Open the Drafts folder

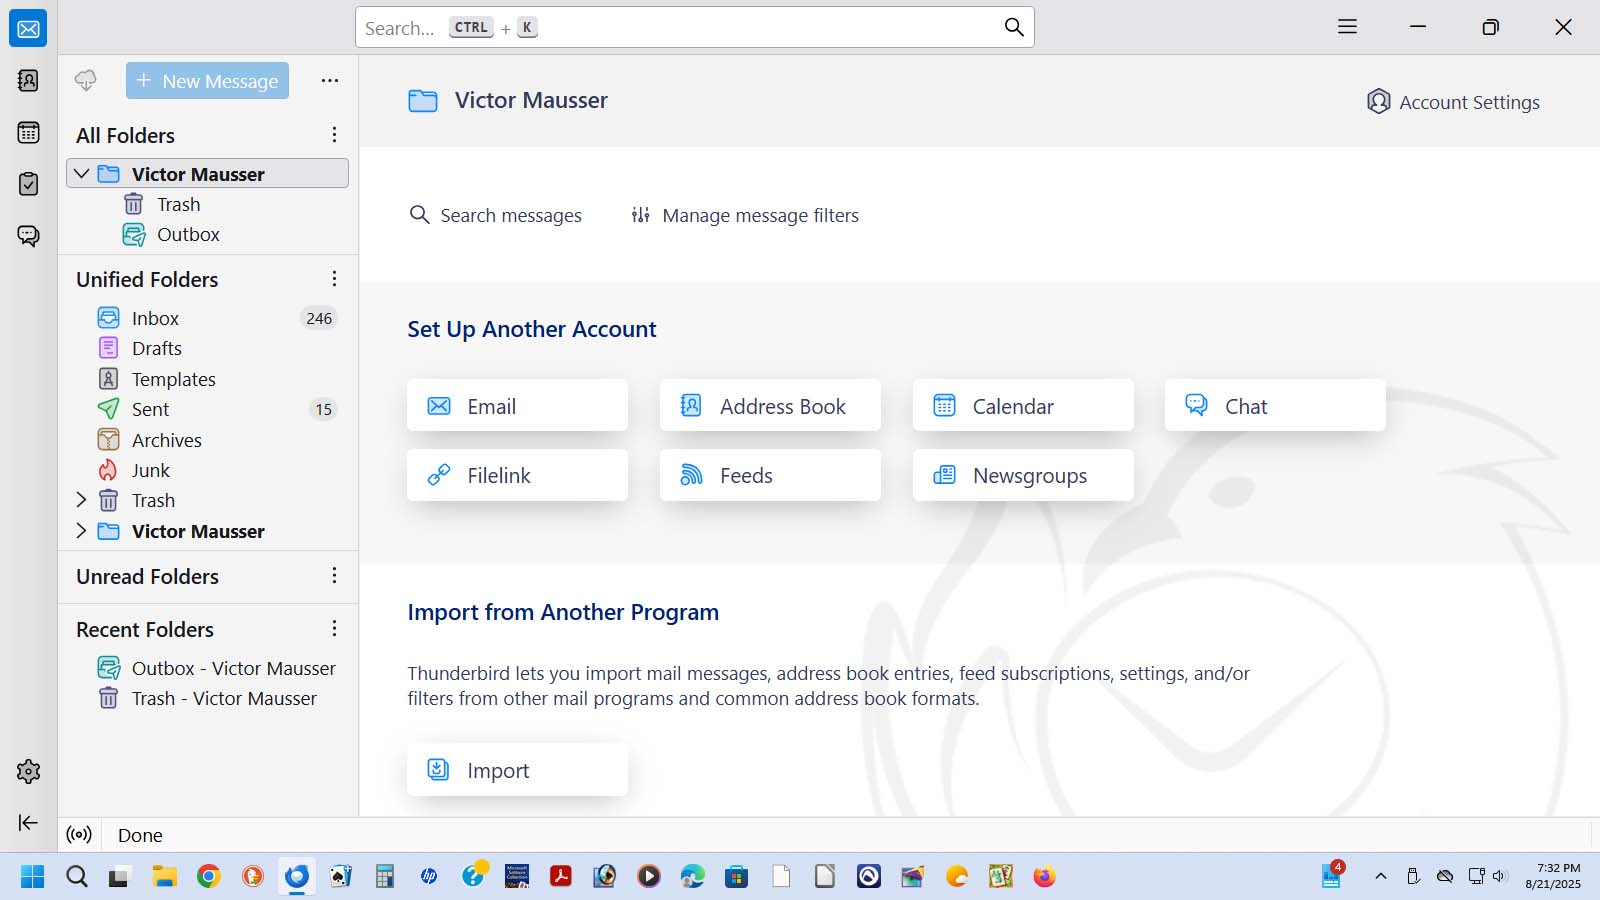(207, 348)
